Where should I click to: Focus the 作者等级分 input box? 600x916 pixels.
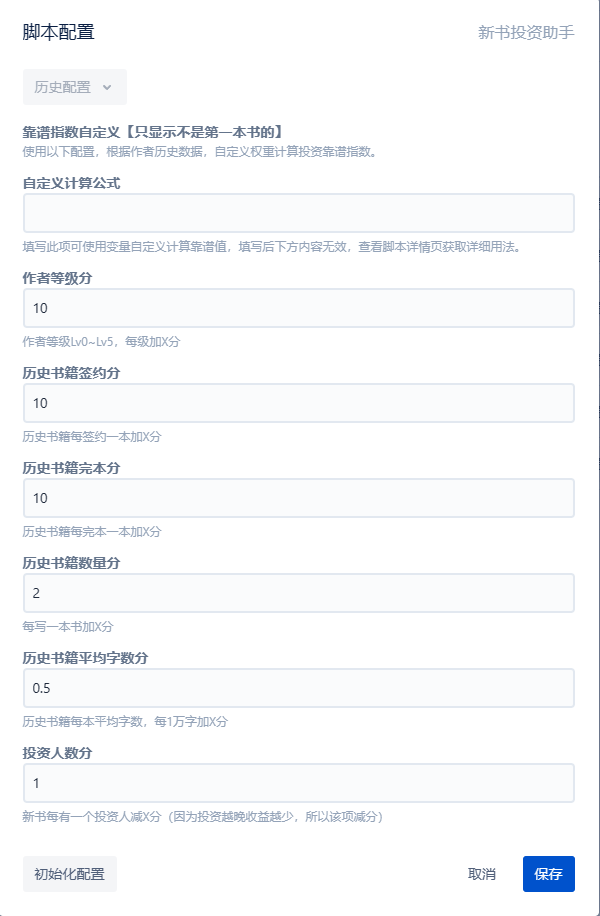[298, 308]
